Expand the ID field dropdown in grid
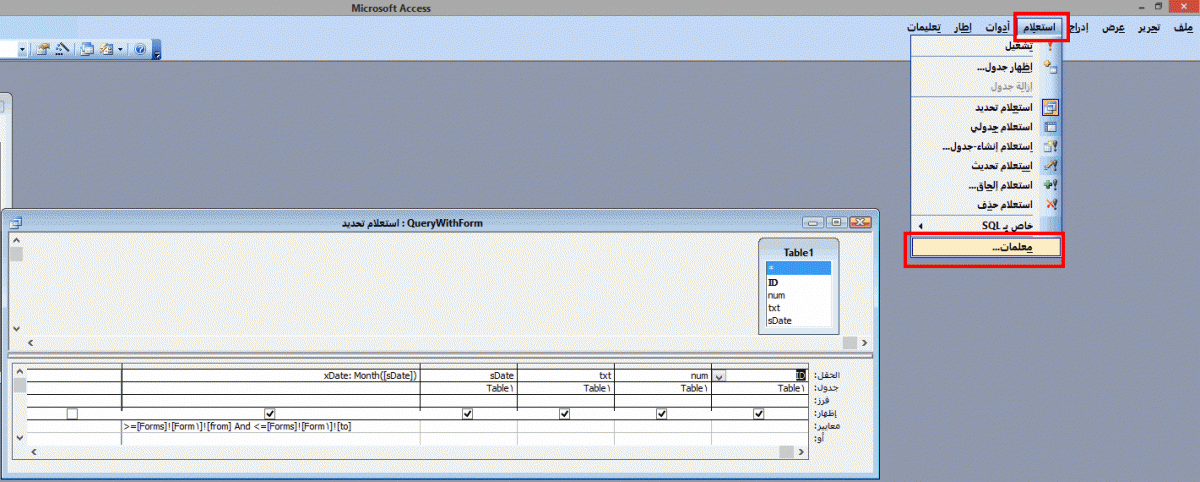Screen dimensions: 1200x482 (720, 376)
